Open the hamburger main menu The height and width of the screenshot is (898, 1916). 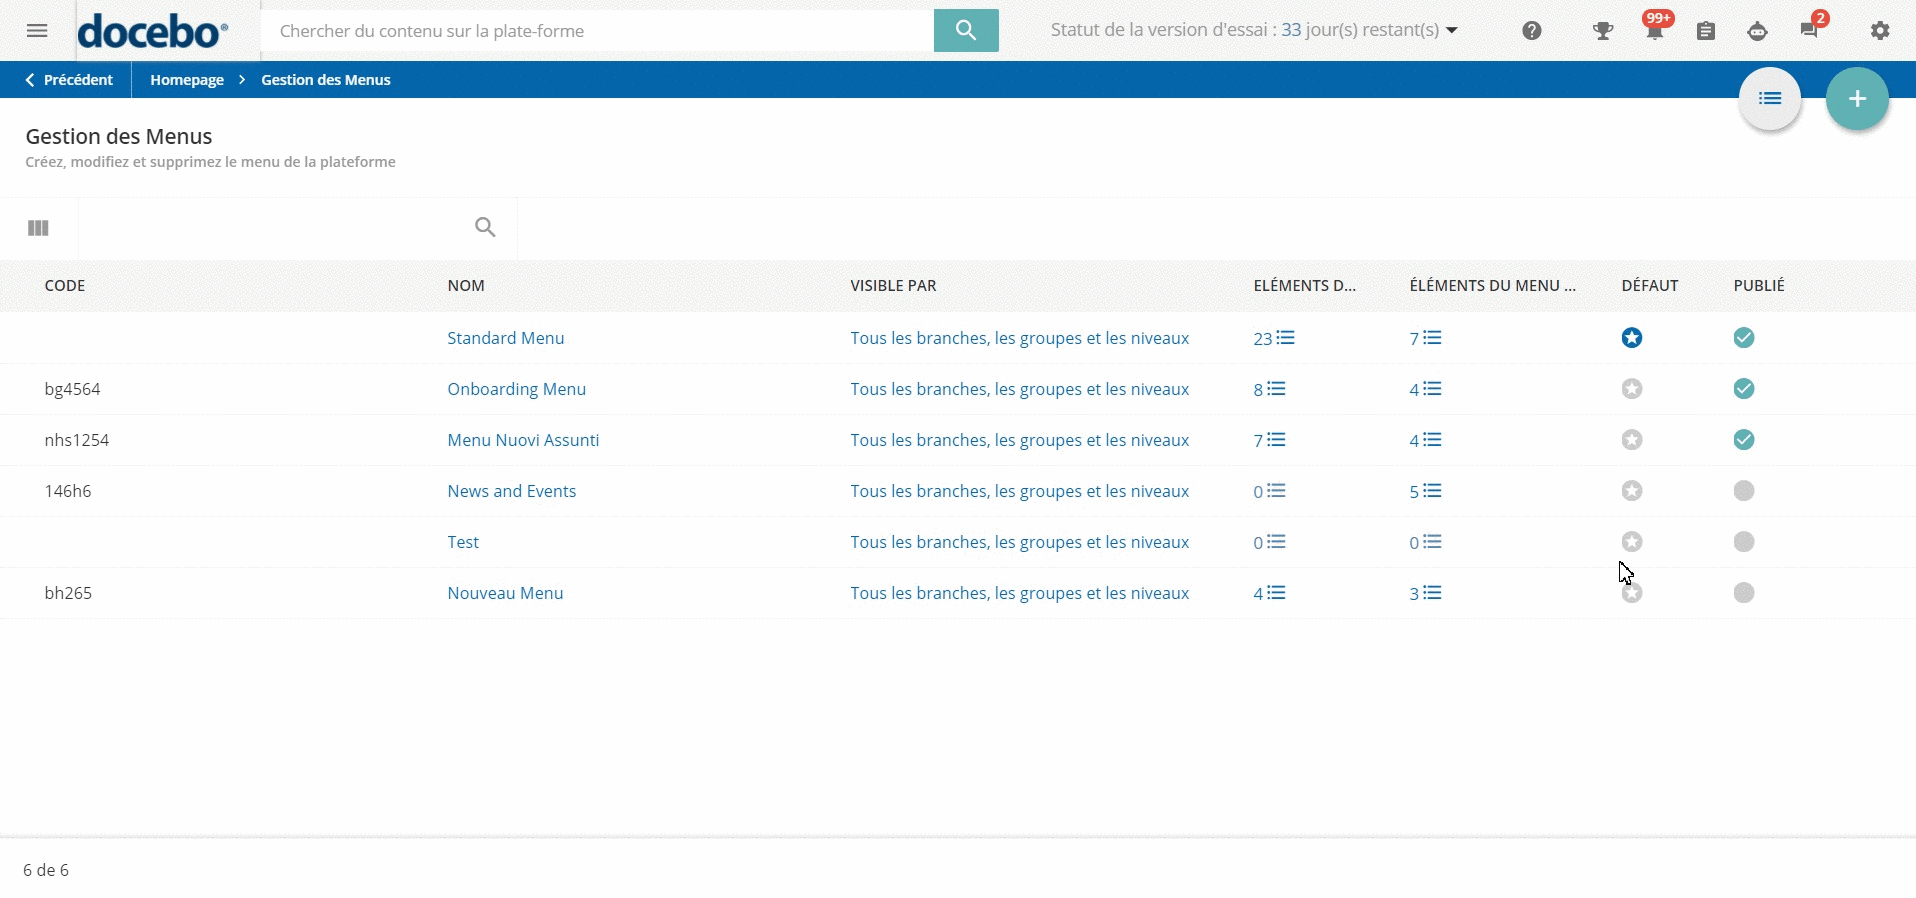(37, 31)
